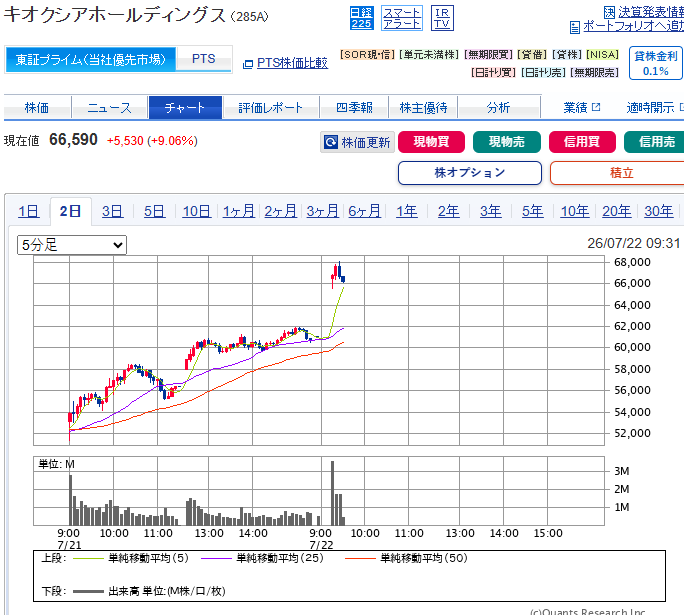Select the 10年 chart period
The width and height of the screenshot is (684, 615).
pyautogui.click(x=575, y=212)
